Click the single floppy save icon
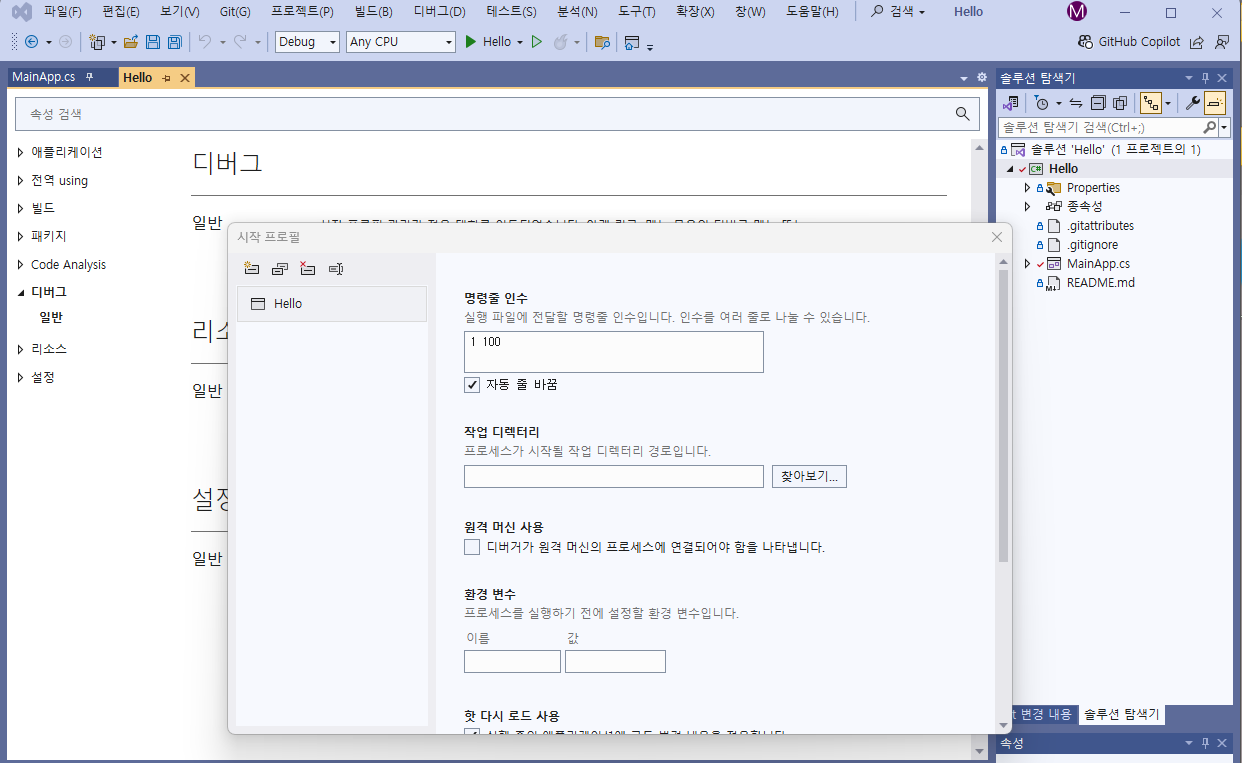The height and width of the screenshot is (763, 1242). click(x=153, y=42)
